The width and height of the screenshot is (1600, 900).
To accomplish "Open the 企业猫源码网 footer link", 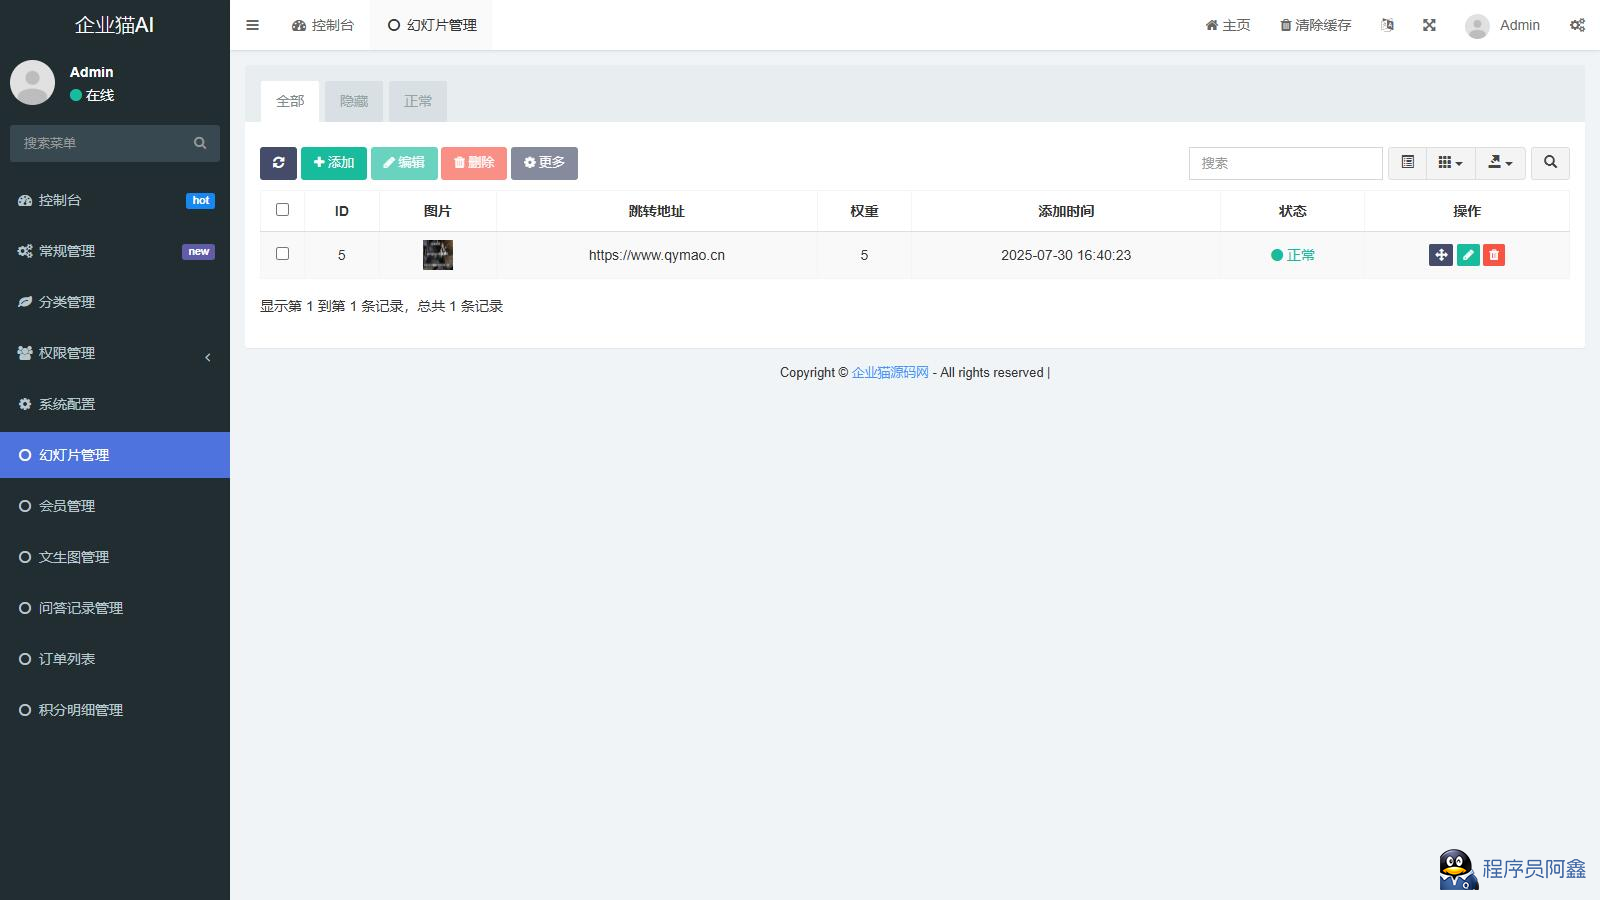I will click(890, 372).
